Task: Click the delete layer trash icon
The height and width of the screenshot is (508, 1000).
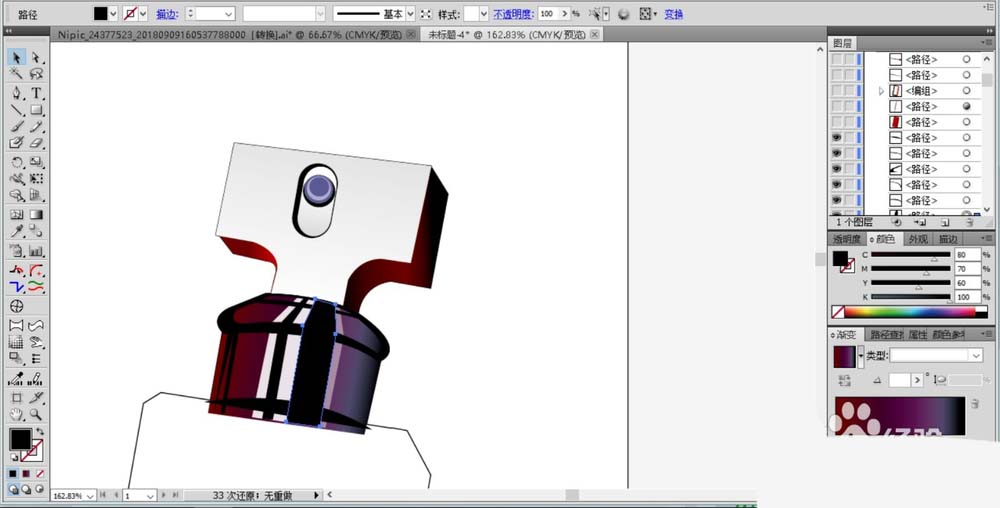Action: tap(969, 222)
